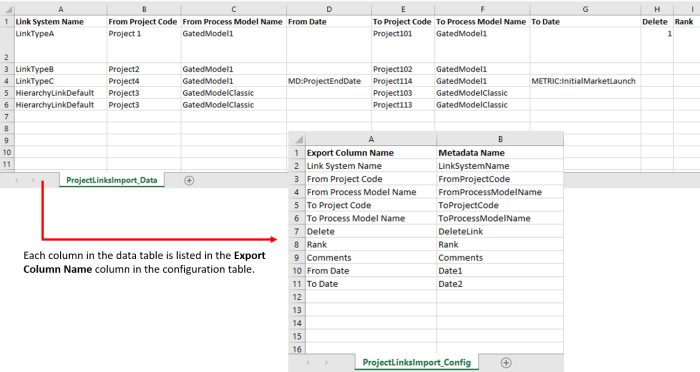
Task: Select Delete value 1 in row 2
Action: coord(657,45)
